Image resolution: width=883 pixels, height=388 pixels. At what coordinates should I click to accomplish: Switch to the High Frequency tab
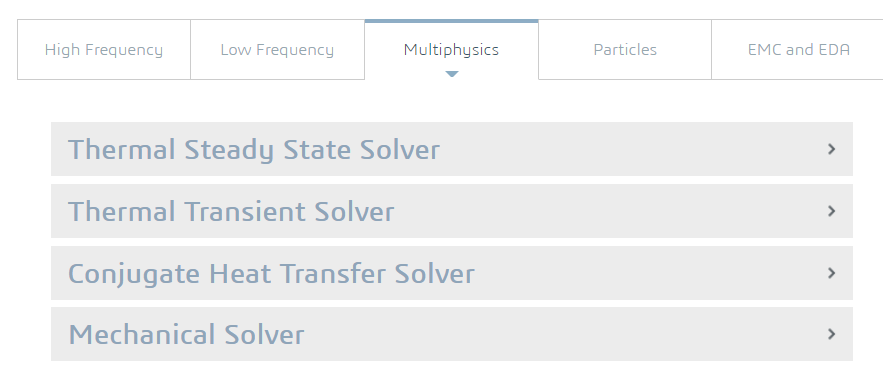[104, 50]
